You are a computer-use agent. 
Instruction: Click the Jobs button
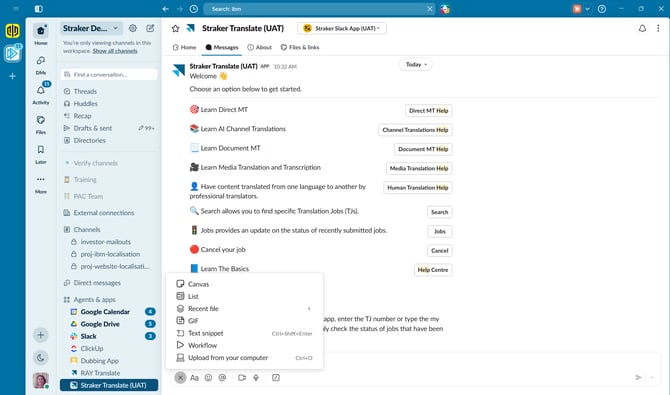(x=440, y=231)
